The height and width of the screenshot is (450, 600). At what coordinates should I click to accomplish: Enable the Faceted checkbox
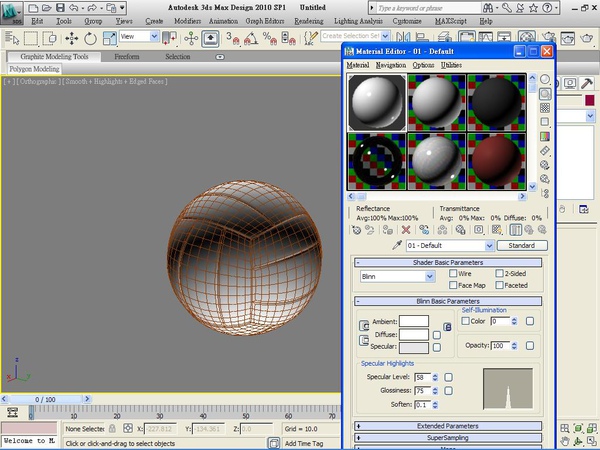tap(499, 285)
